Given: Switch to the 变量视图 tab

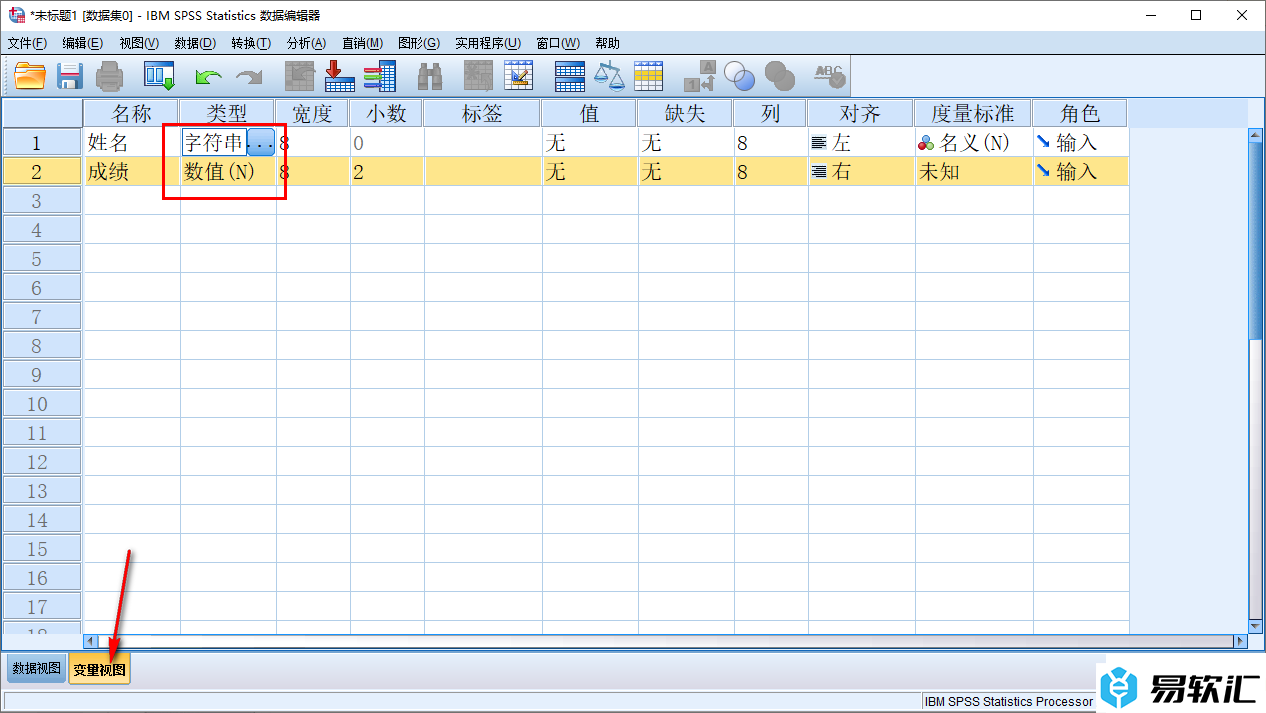Looking at the screenshot, I should (x=99, y=669).
